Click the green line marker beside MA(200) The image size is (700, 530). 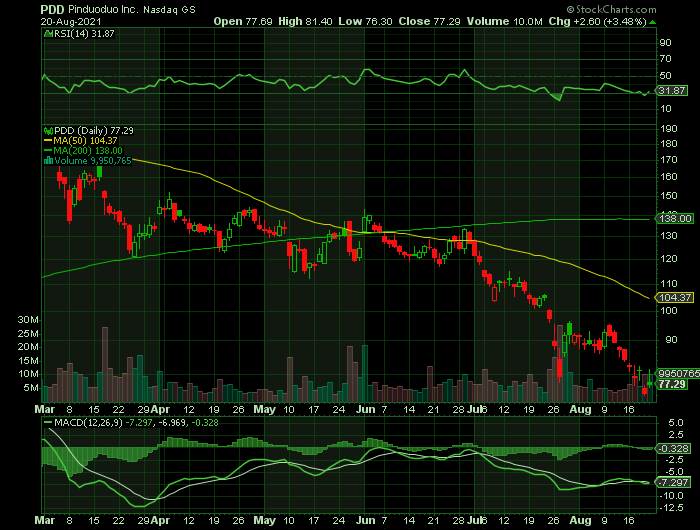48,151
